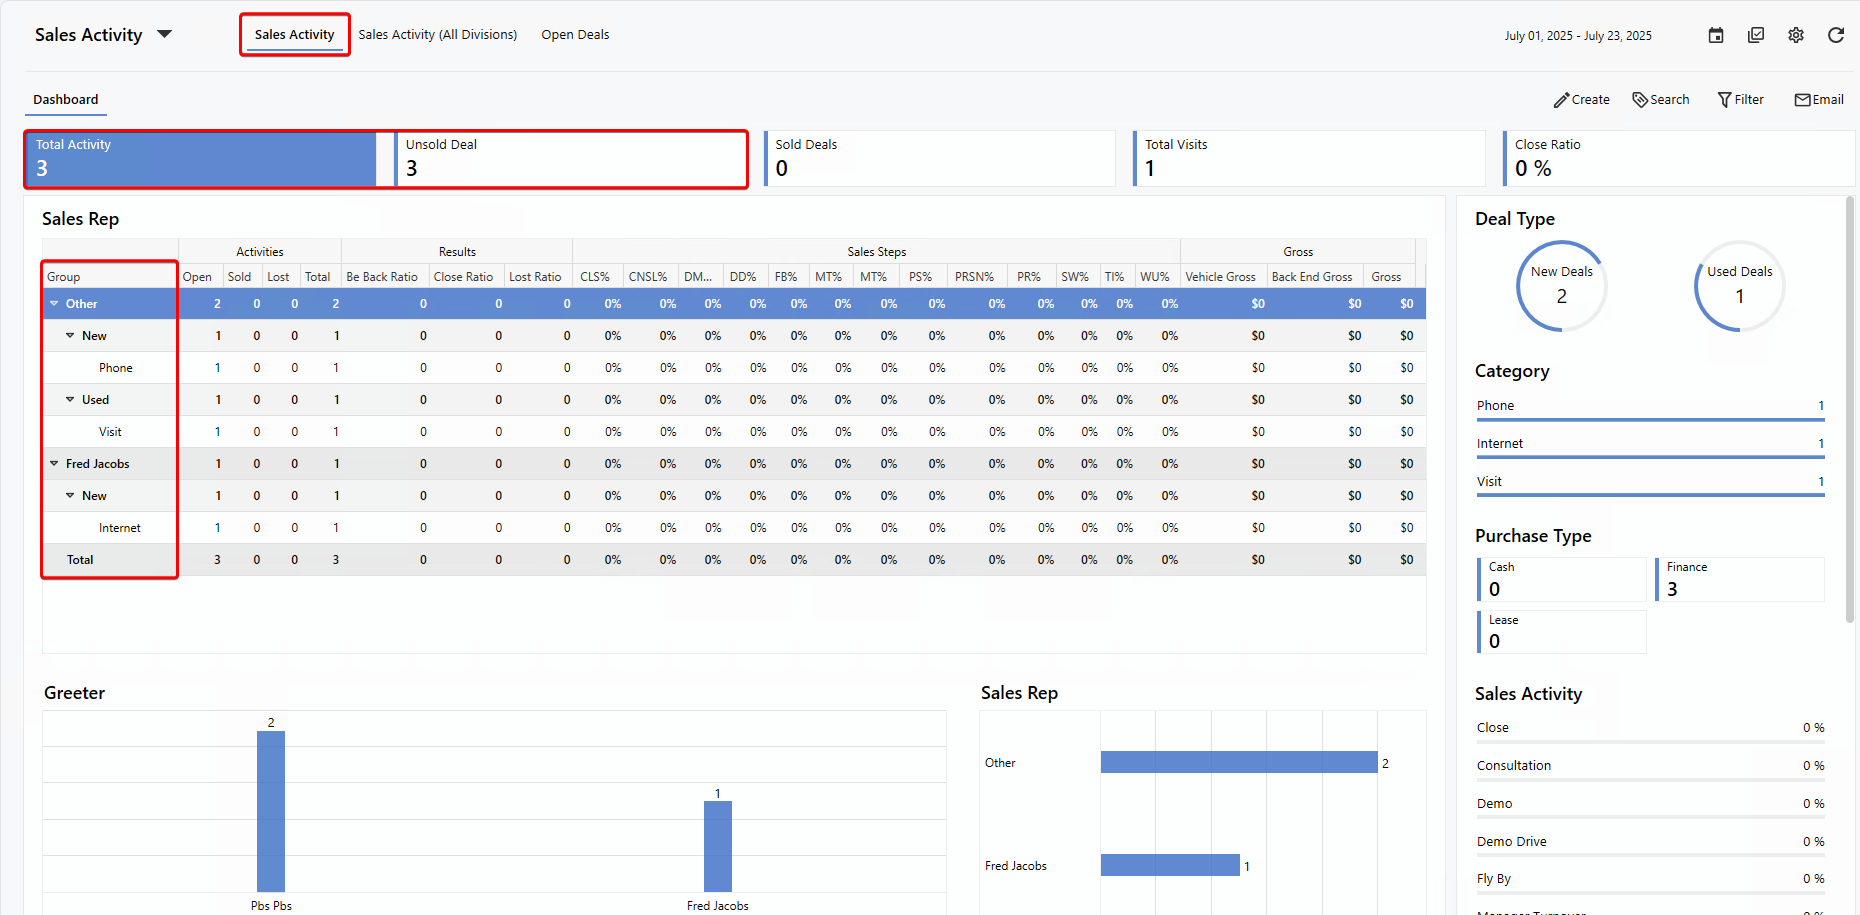The width and height of the screenshot is (1860, 915).
Task: Select the Dashboard tab
Action: click(x=66, y=100)
